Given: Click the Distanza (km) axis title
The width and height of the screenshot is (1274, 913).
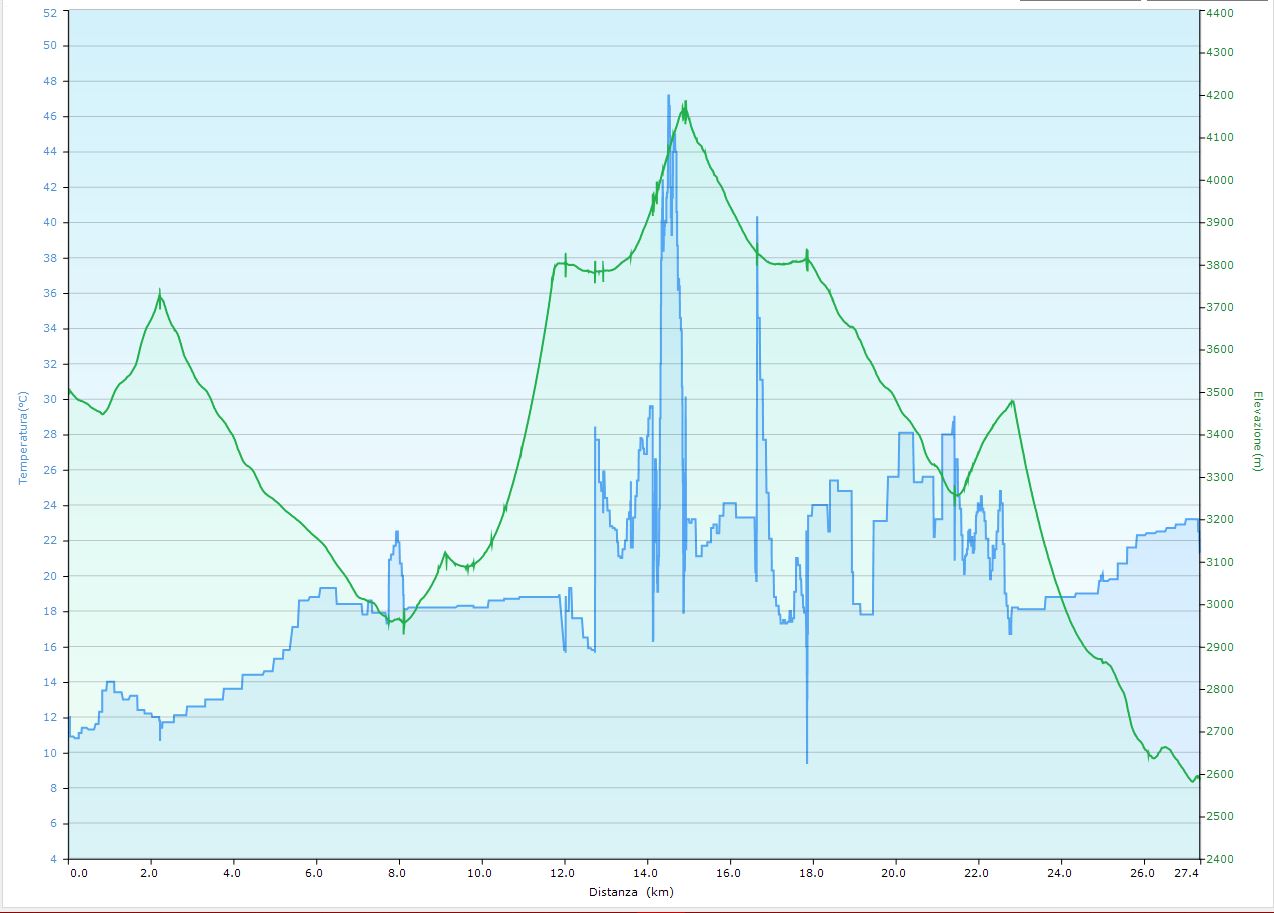Looking at the screenshot, I should tap(631, 891).
